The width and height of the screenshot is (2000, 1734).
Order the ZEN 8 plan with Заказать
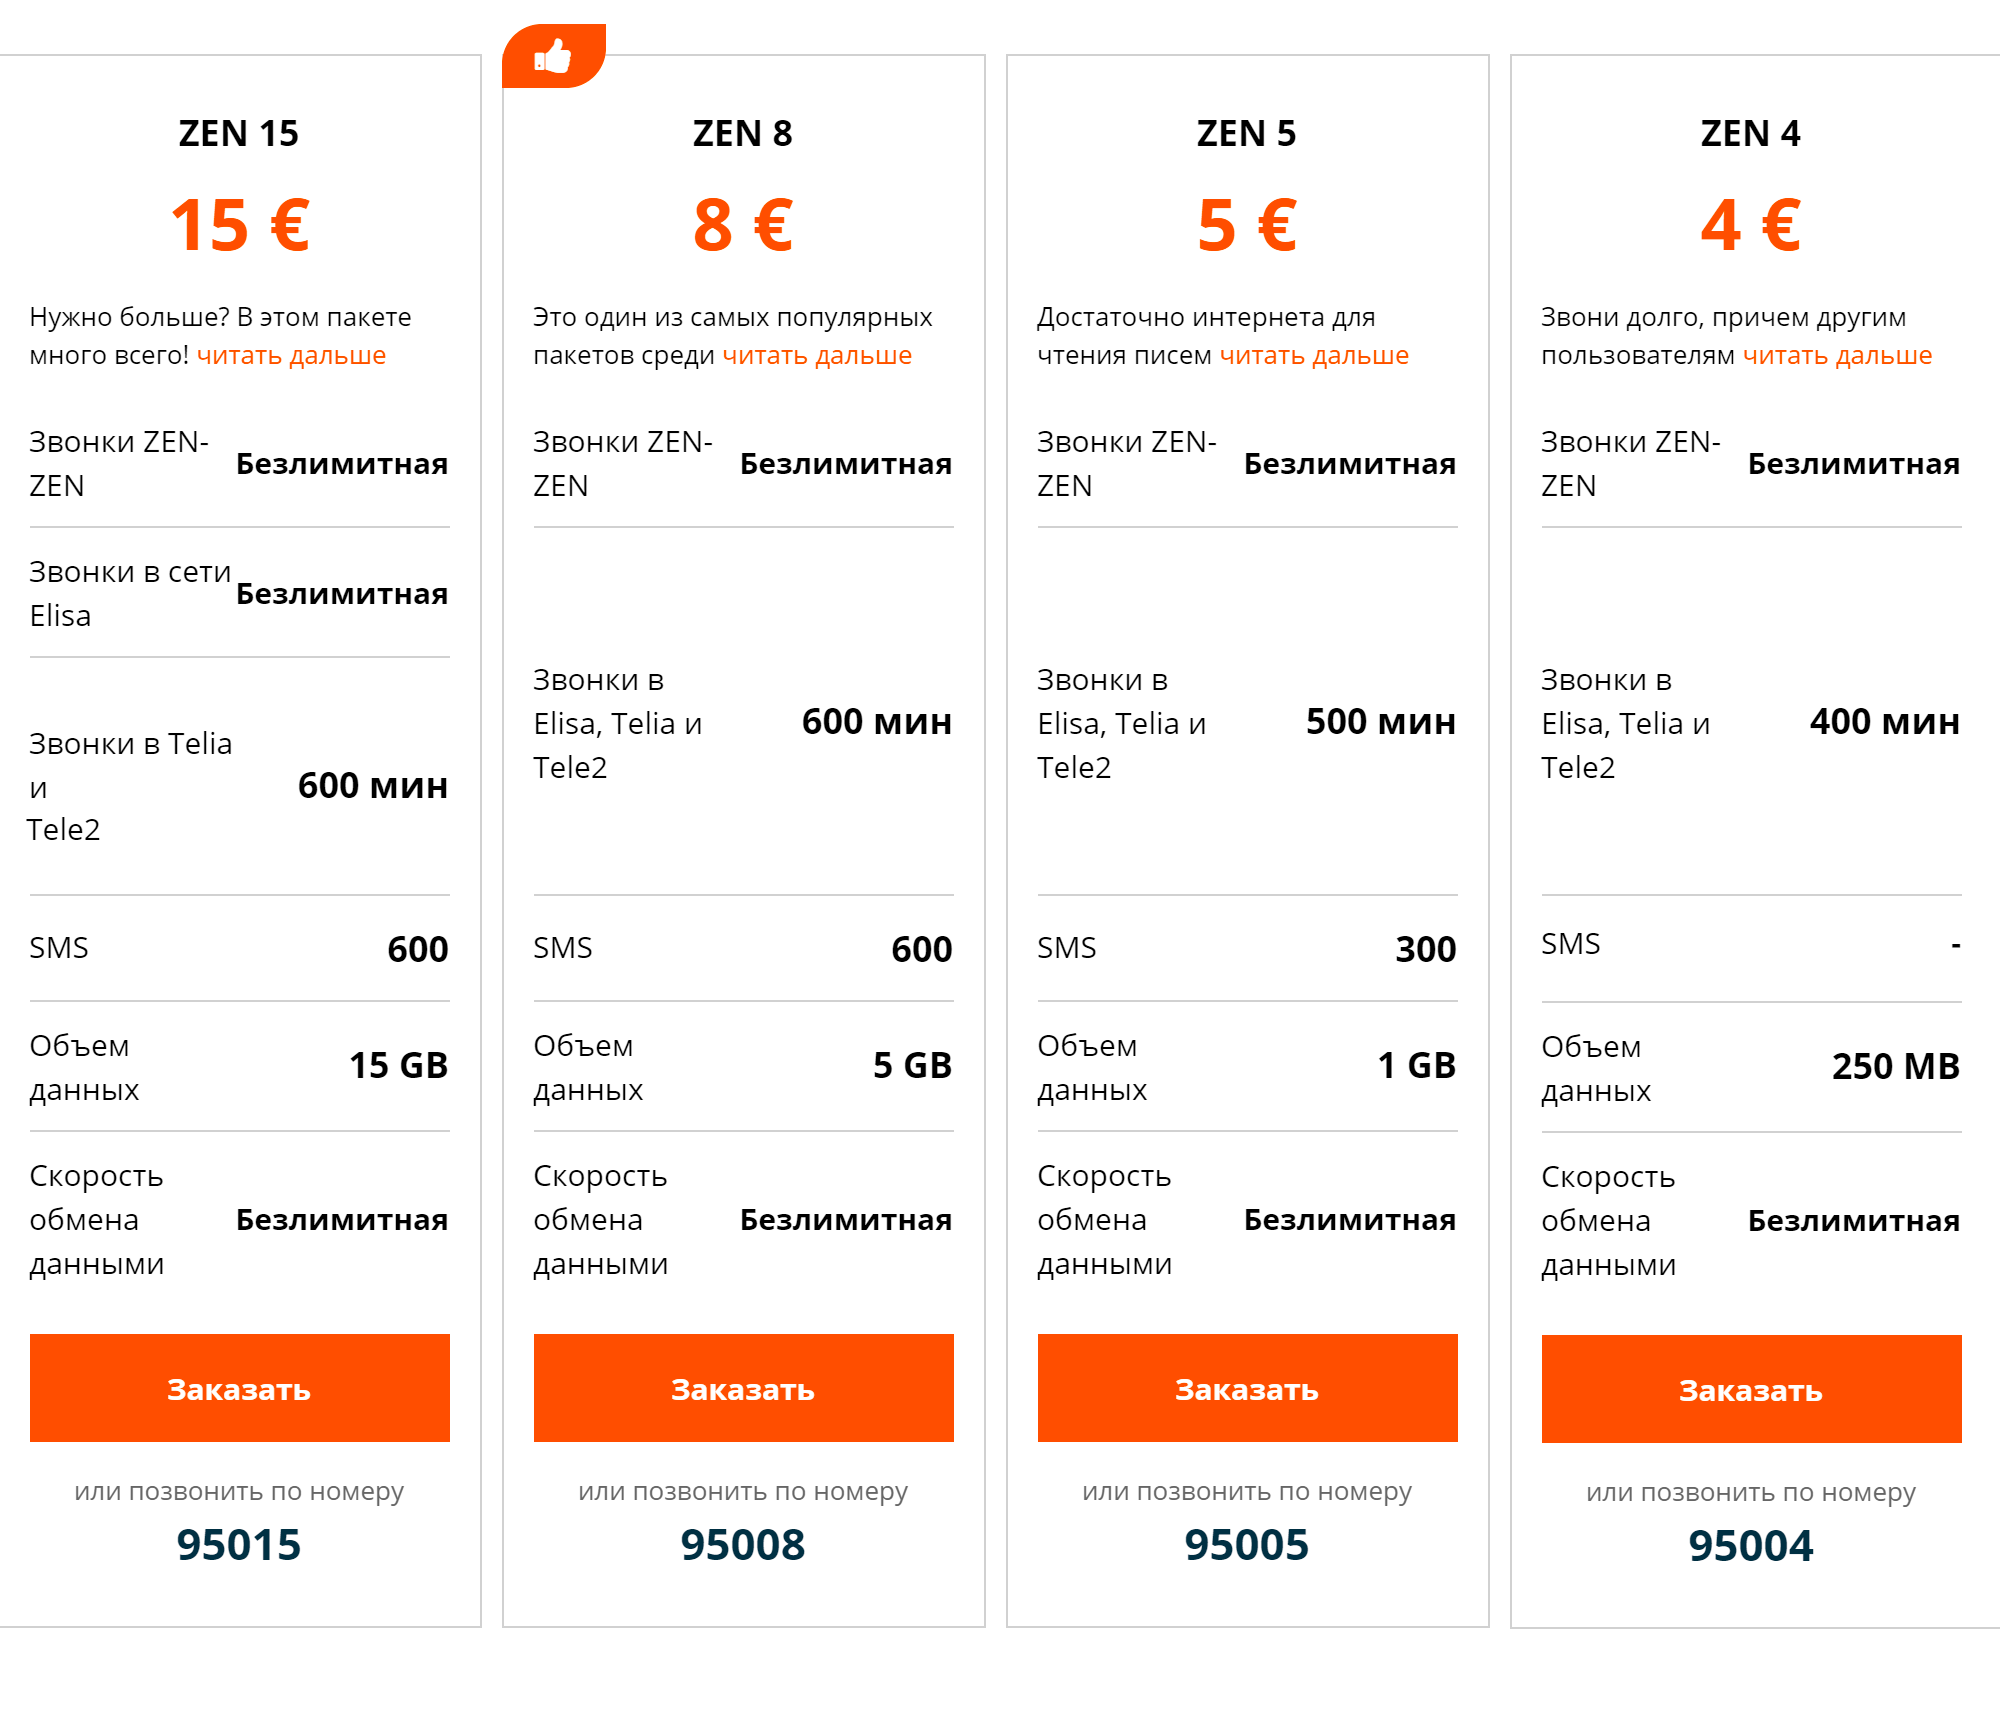click(x=744, y=1388)
